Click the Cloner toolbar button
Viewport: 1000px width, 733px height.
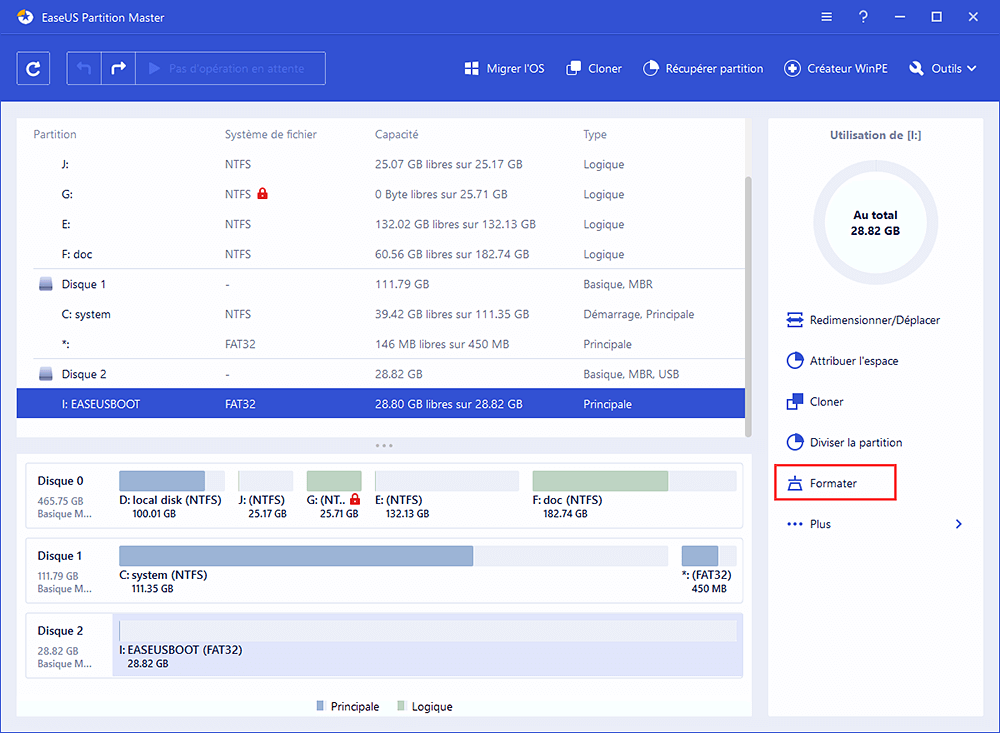coord(594,68)
